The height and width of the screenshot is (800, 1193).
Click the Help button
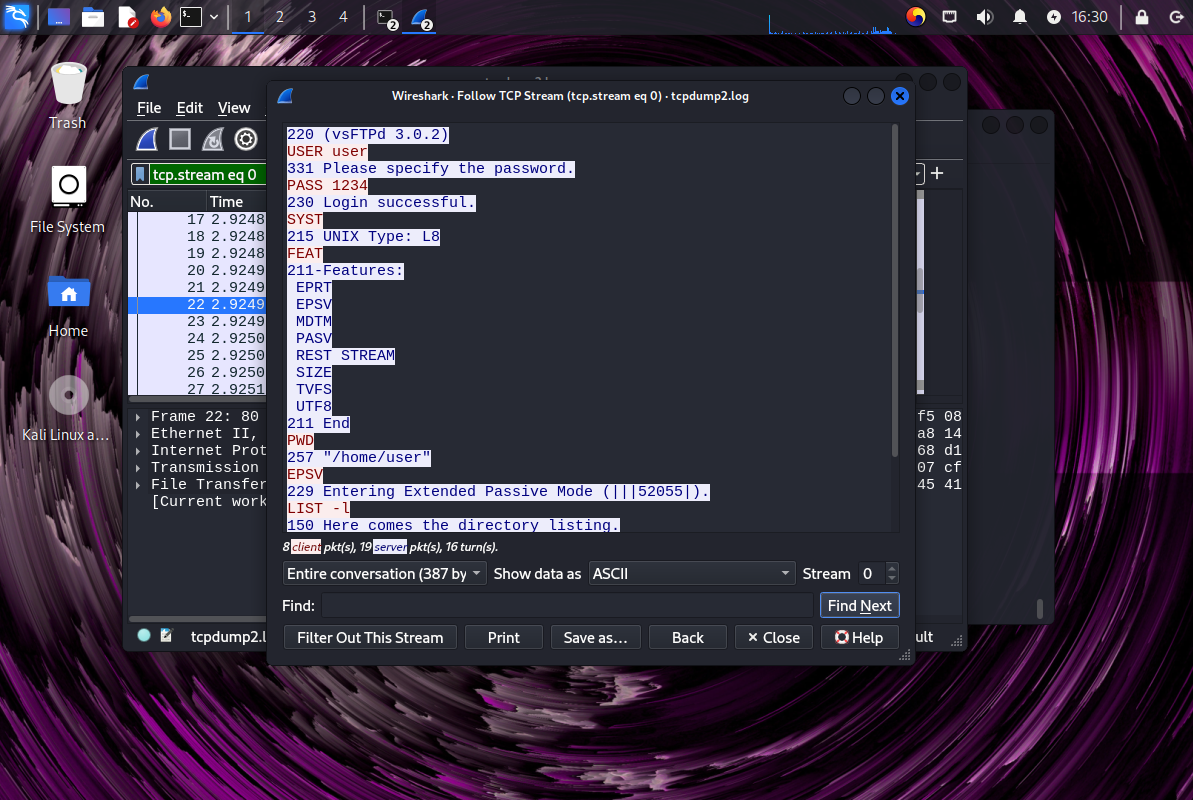(x=859, y=637)
